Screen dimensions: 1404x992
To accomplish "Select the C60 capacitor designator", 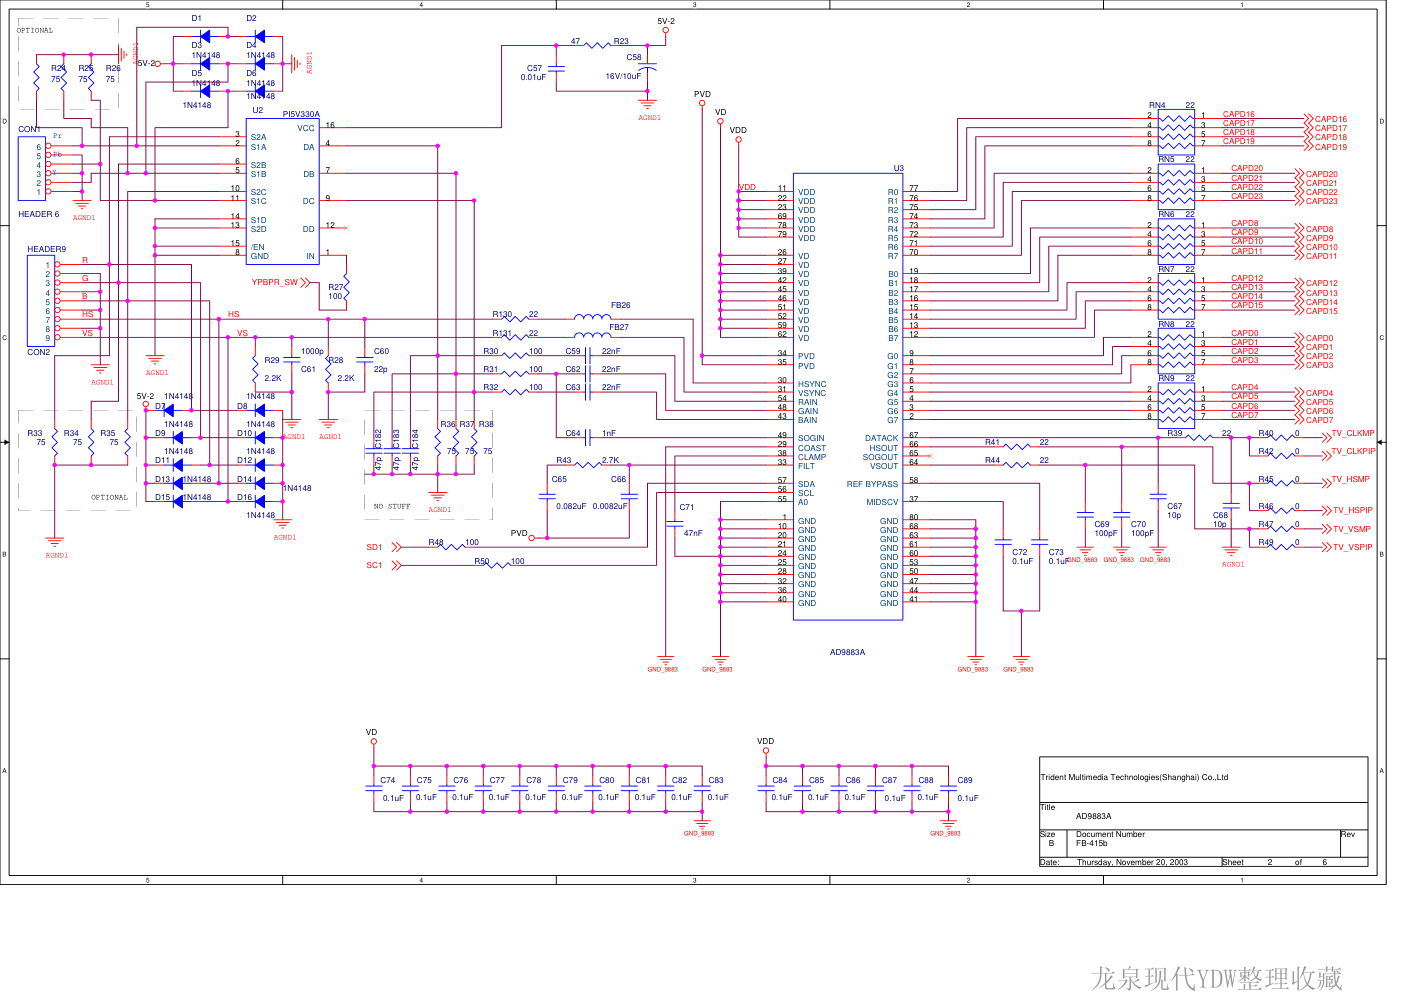I will click(x=381, y=351).
